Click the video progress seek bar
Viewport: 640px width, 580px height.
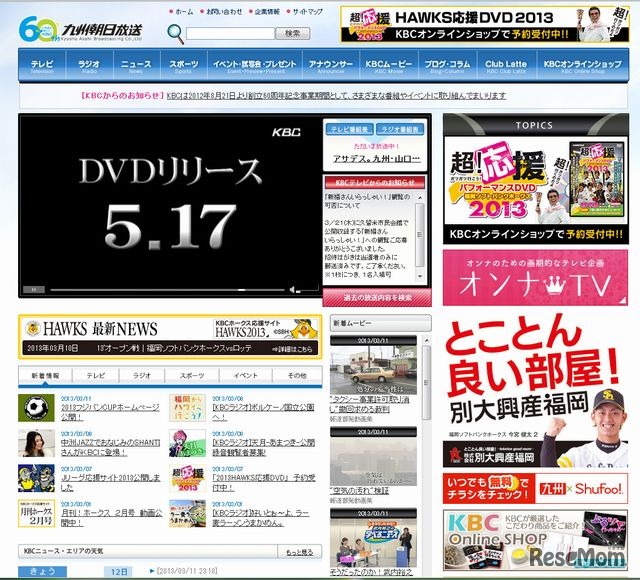[167, 290]
